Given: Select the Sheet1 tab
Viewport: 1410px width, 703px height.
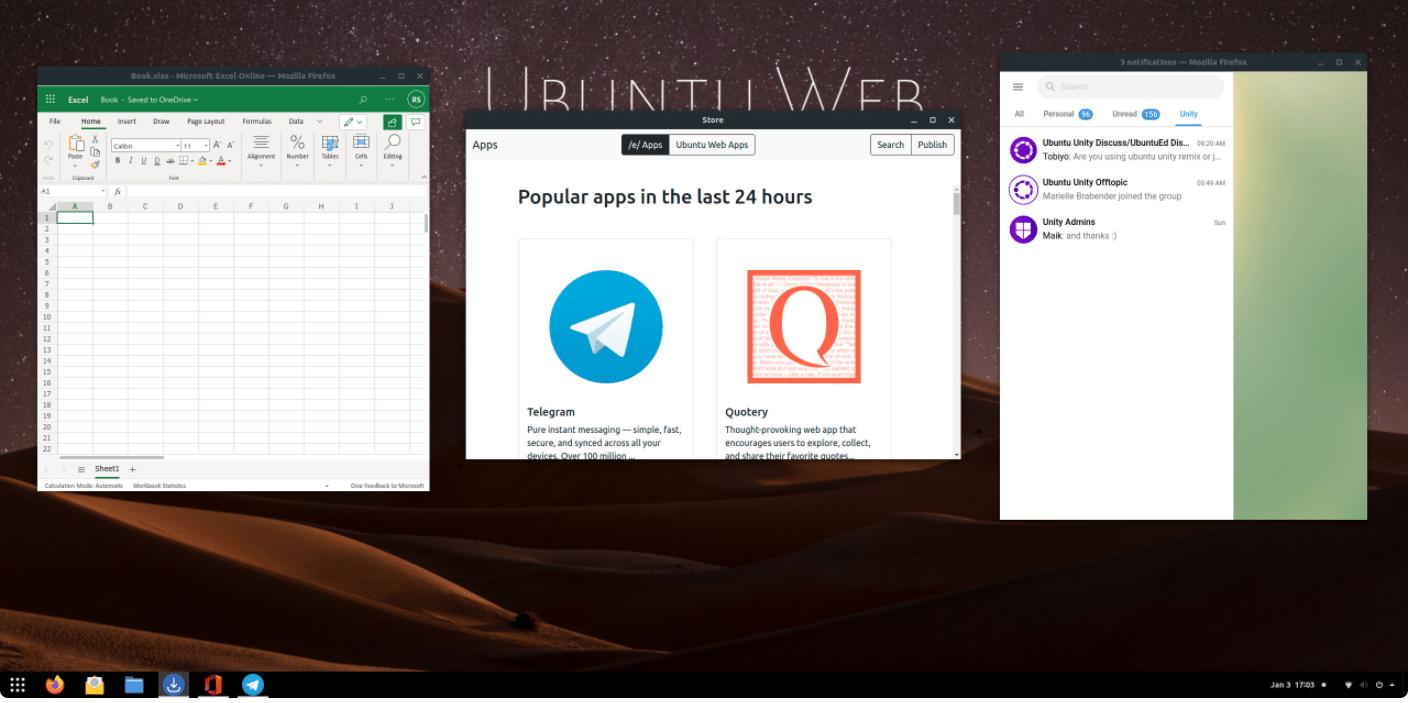Looking at the screenshot, I should pos(107,469).
